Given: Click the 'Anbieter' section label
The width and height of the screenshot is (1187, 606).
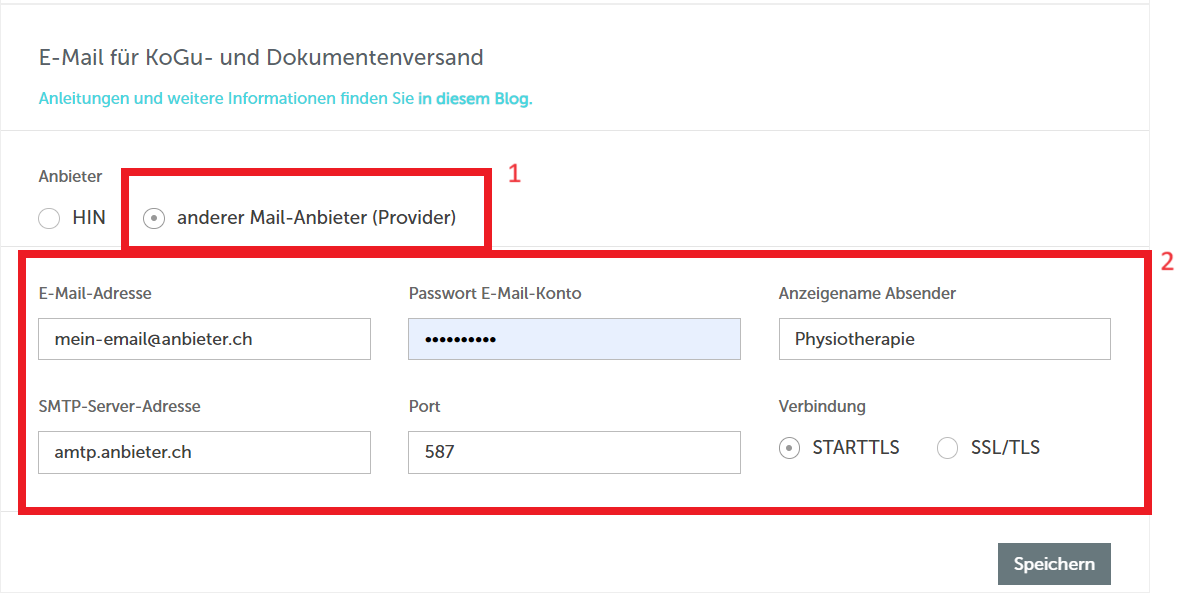Looking at the screenshot, I should tap(70, 176).
